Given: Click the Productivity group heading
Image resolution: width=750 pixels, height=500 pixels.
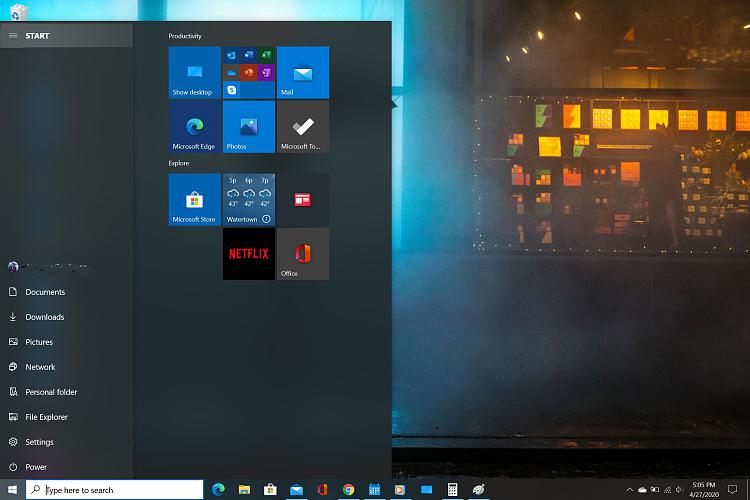Looking at the screenshot, I should click(x=185, y=36).
